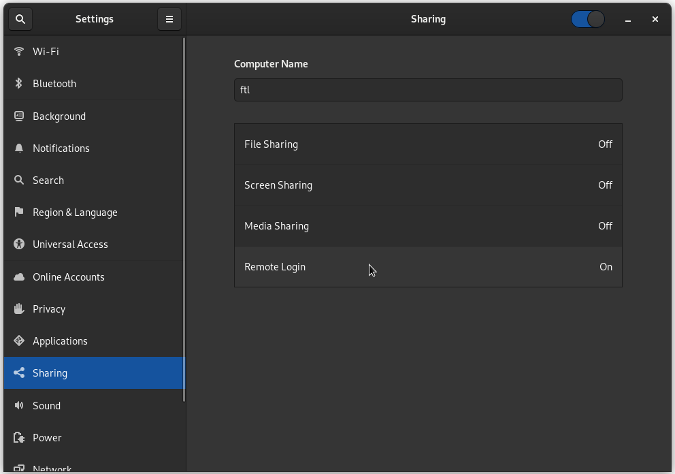This screenshot has width=675, height=474.
Task: Click the Region & Language flag icon
Action: [19, 212]
